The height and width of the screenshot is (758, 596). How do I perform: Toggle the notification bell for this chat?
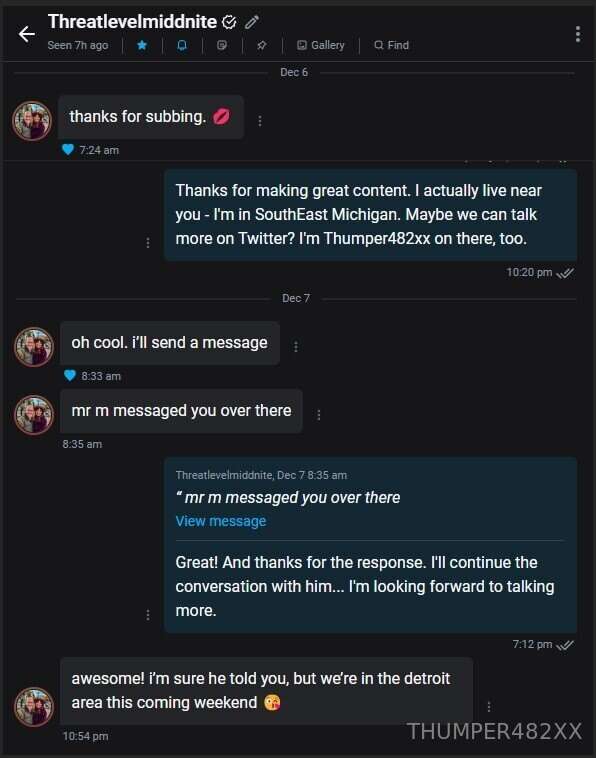(x=182, y=45)
